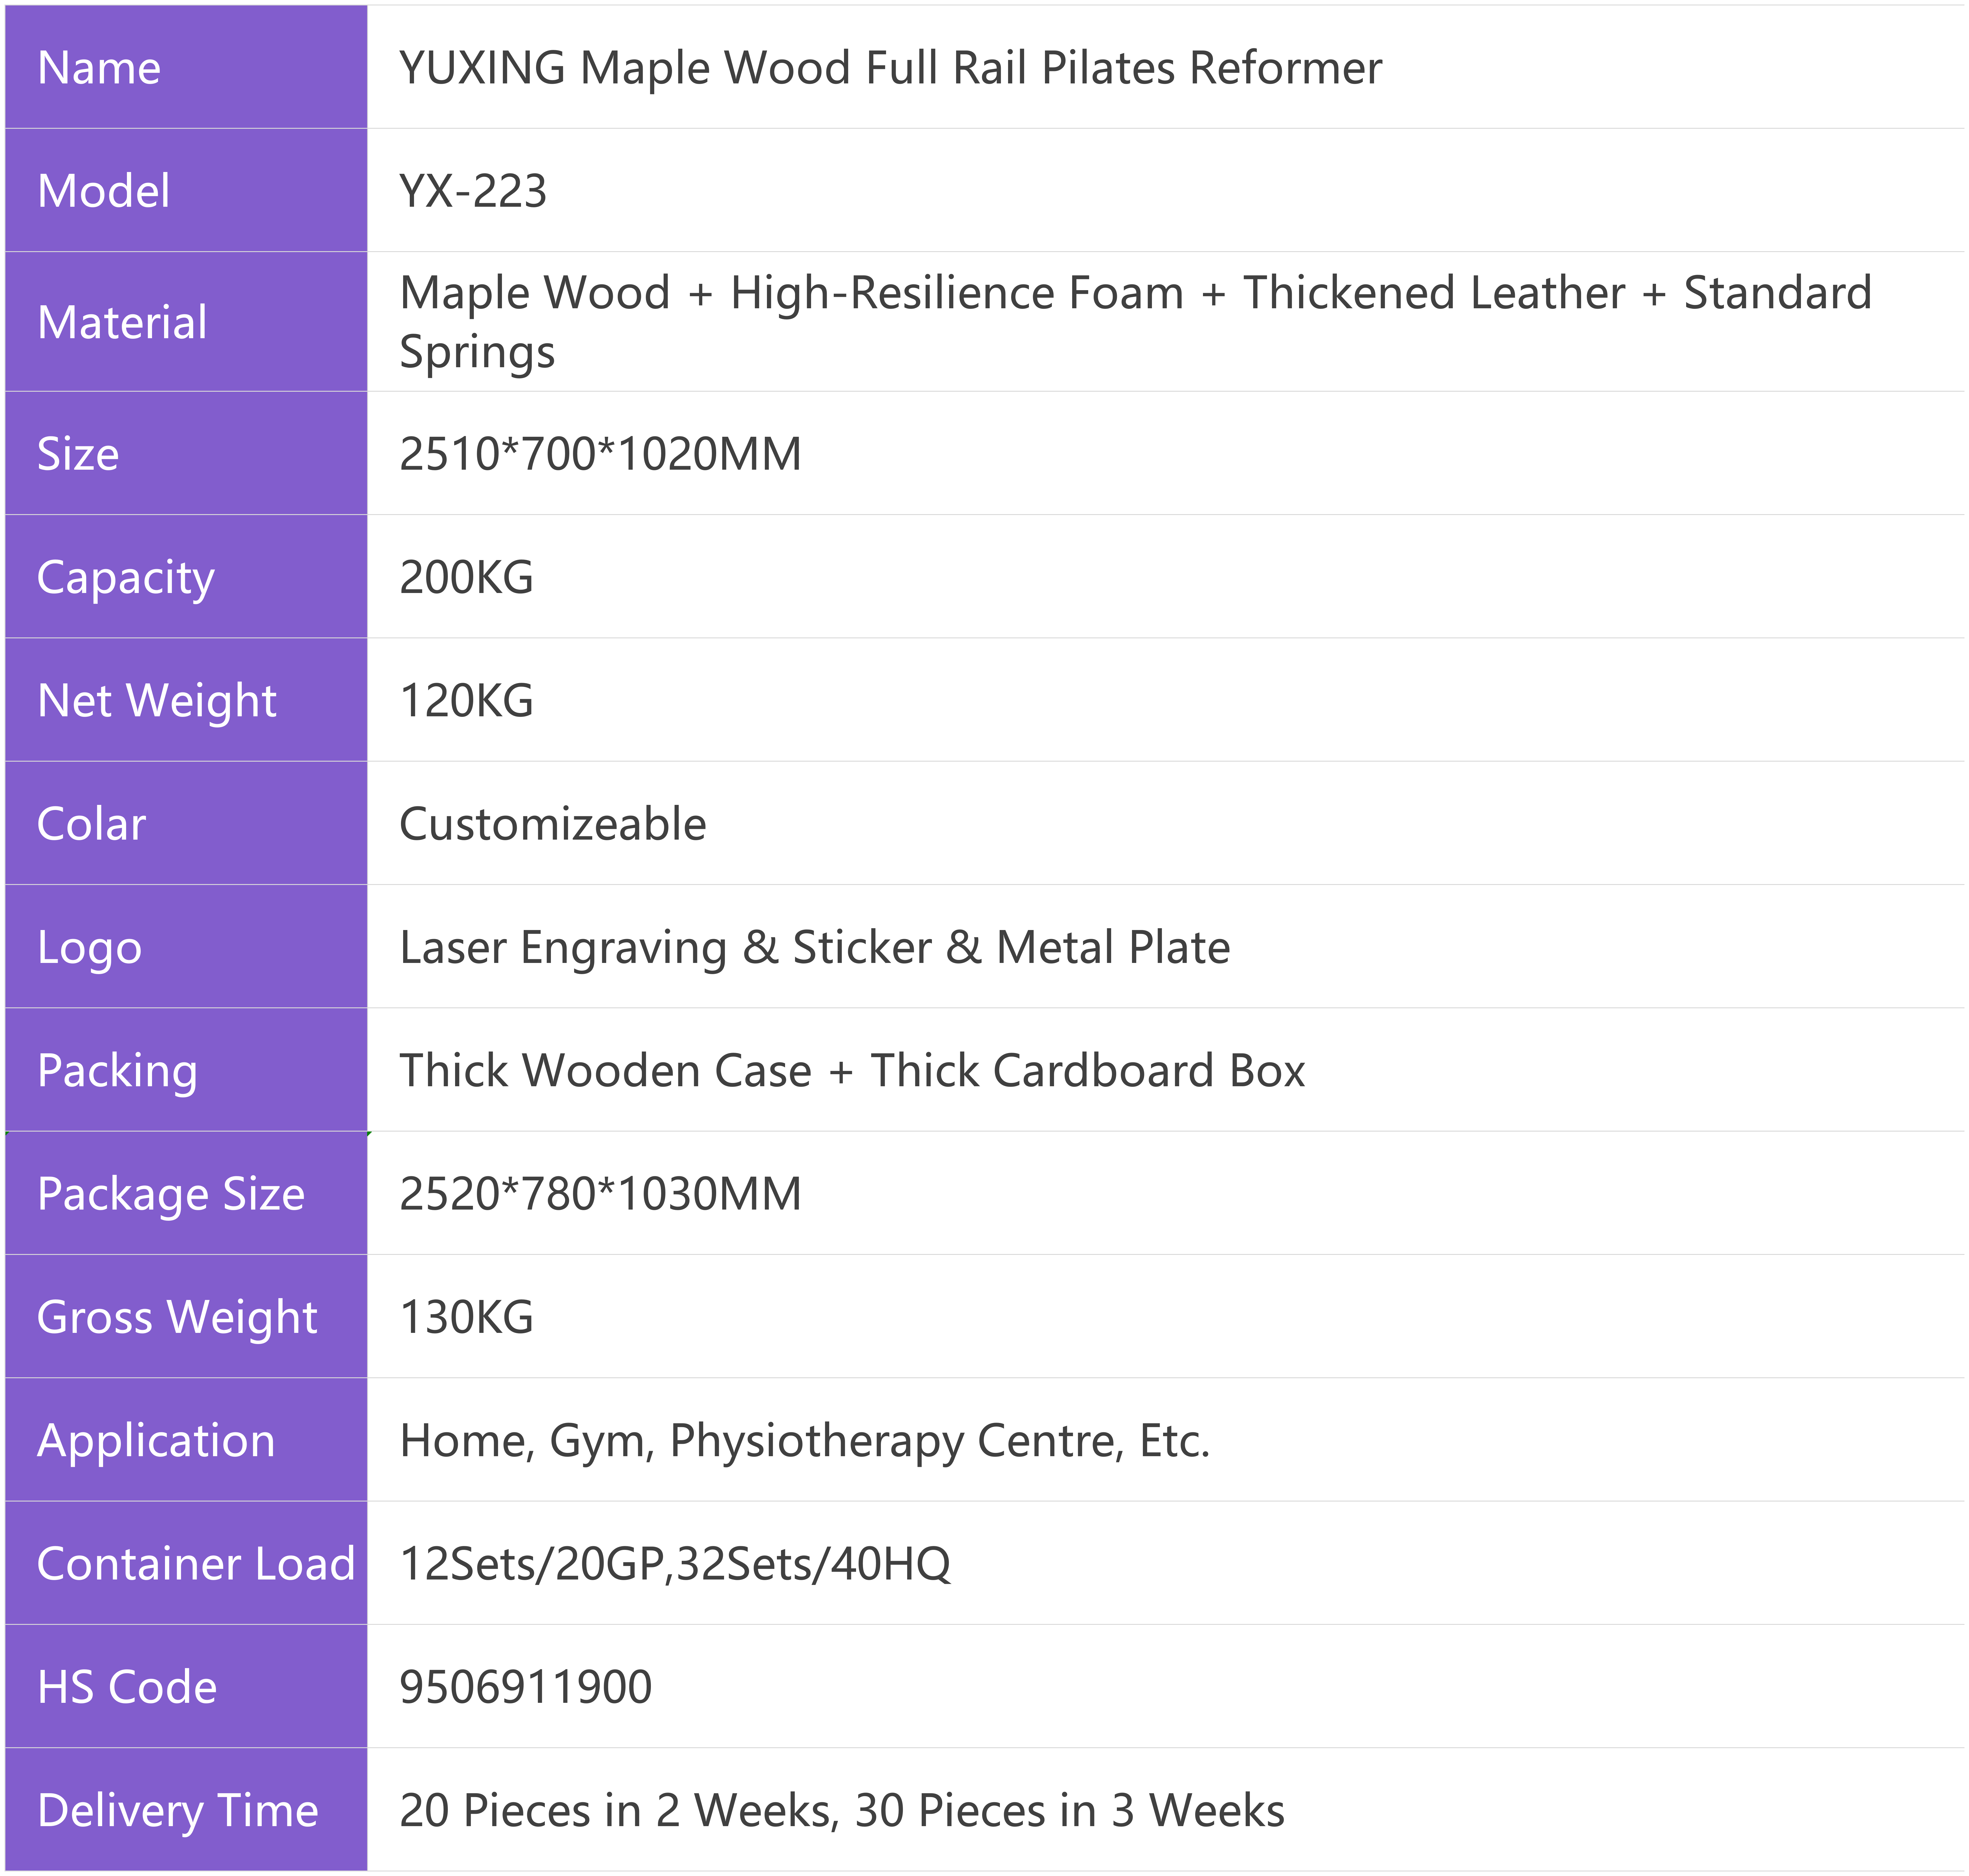Viewport: 1969px width, 1876px height.
Task: Click the 'Size' label cell
Action: click(x=186, y=453)
